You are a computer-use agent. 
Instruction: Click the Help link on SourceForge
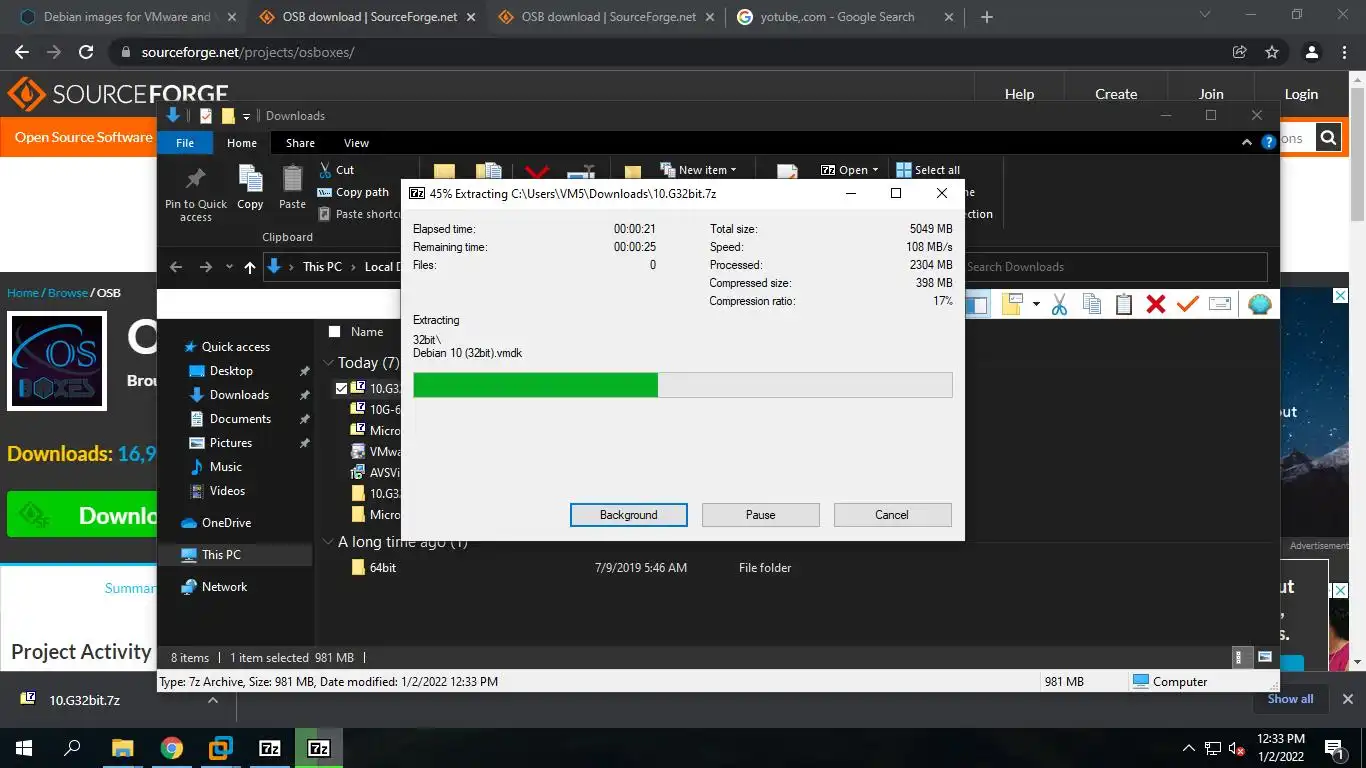(1019, 94)
